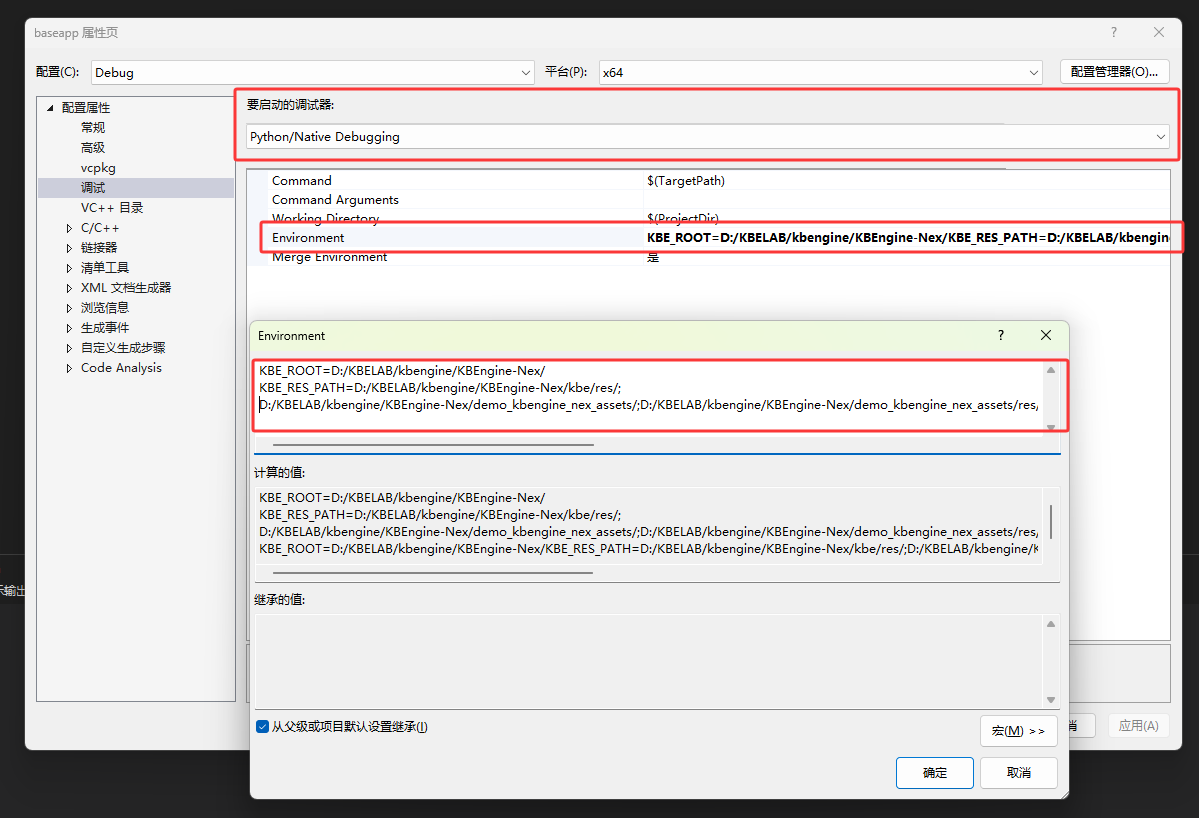This screenshot has width=1199, height=818.
Task: Toggle inherit from parent or project defaults checkbox
Action: click(x=262, y=727)
